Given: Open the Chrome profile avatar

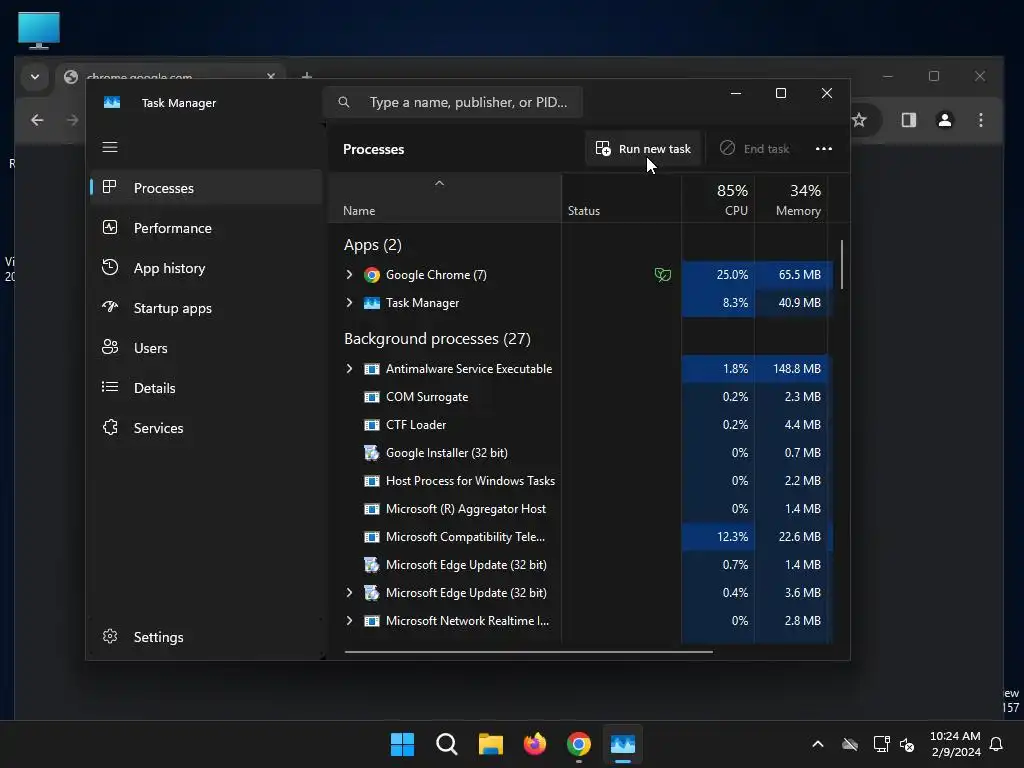Looking at the screenshot, I should tap(945, 120).
